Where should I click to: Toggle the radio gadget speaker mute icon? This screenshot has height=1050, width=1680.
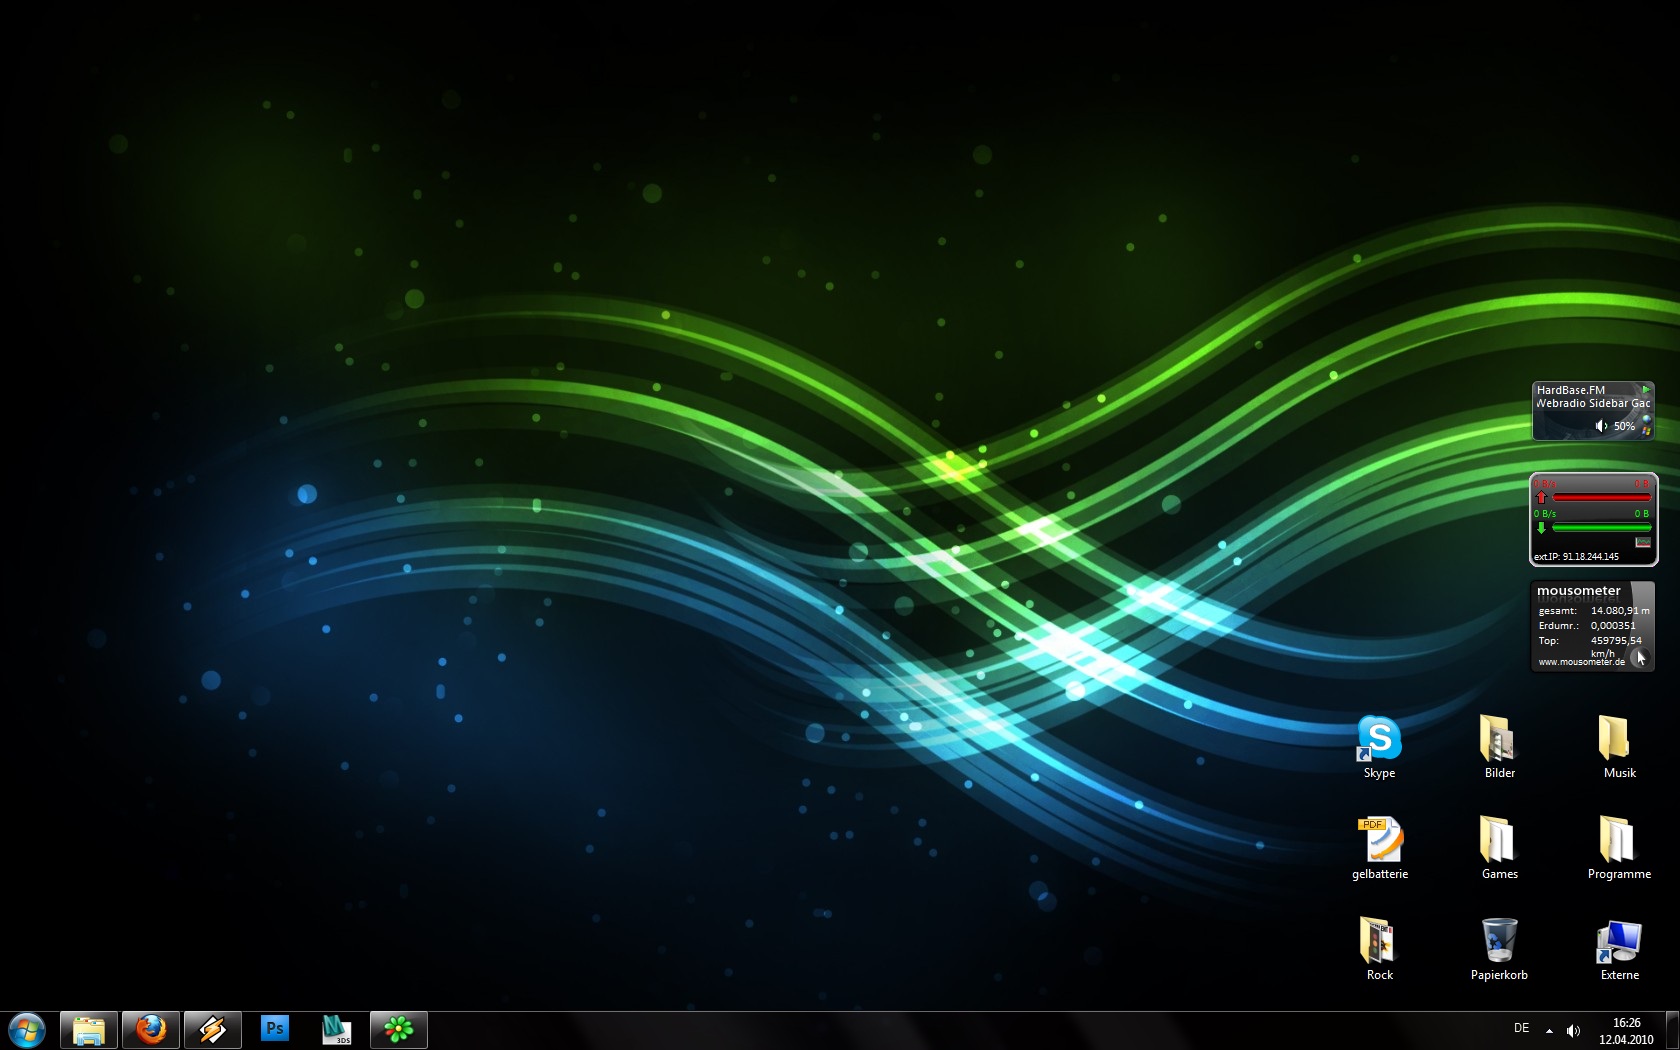1601,426
